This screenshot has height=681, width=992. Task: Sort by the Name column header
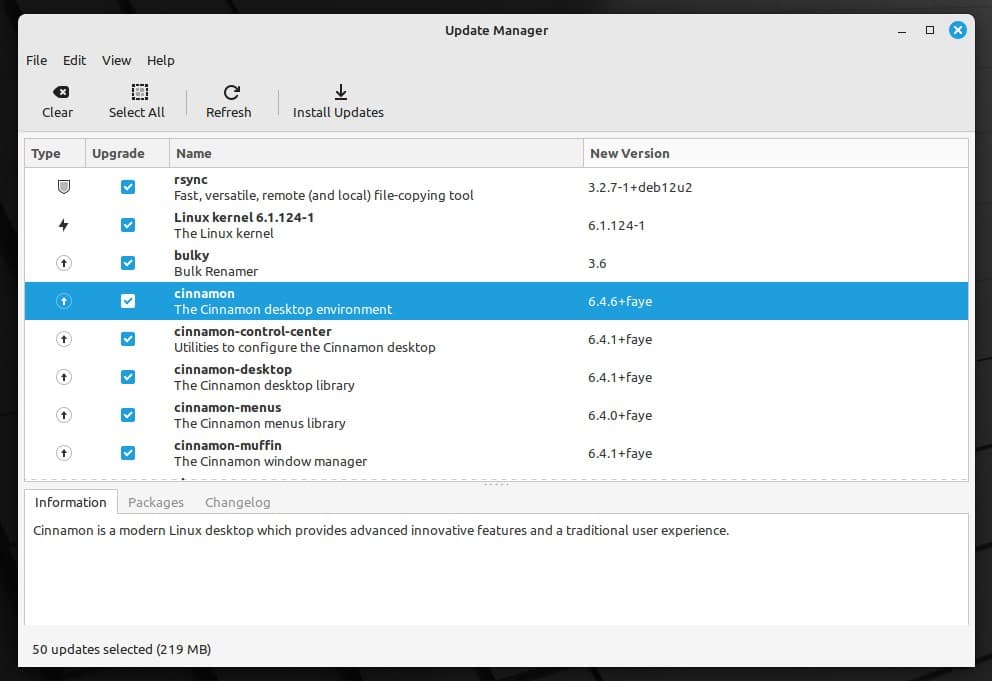pyautogui.click(x=376, y=153)
